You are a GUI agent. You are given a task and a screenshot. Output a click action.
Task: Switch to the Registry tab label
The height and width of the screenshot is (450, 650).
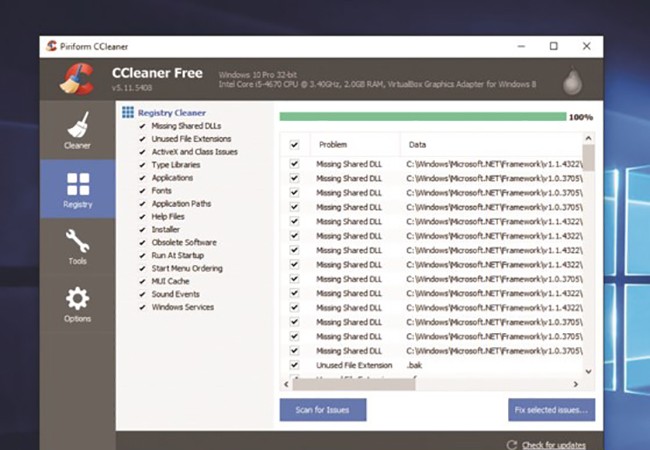click(x=78, y=204)
